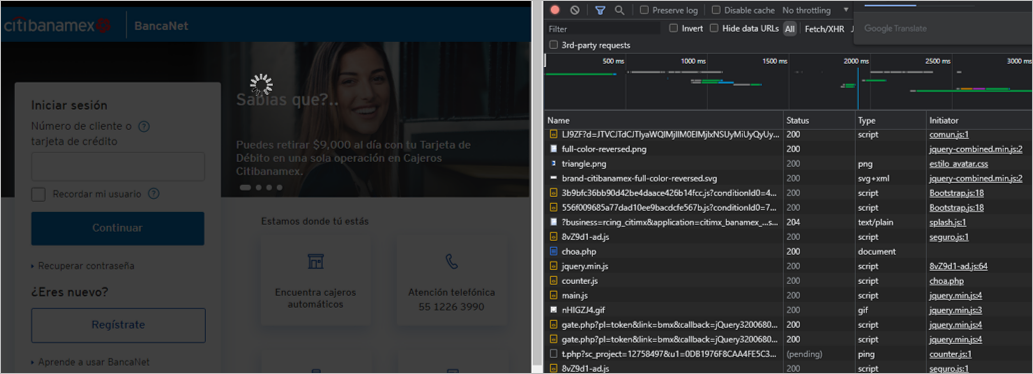Focus the Número de cliente input field
Screen dimensions: 1033x374
(118, 167)
